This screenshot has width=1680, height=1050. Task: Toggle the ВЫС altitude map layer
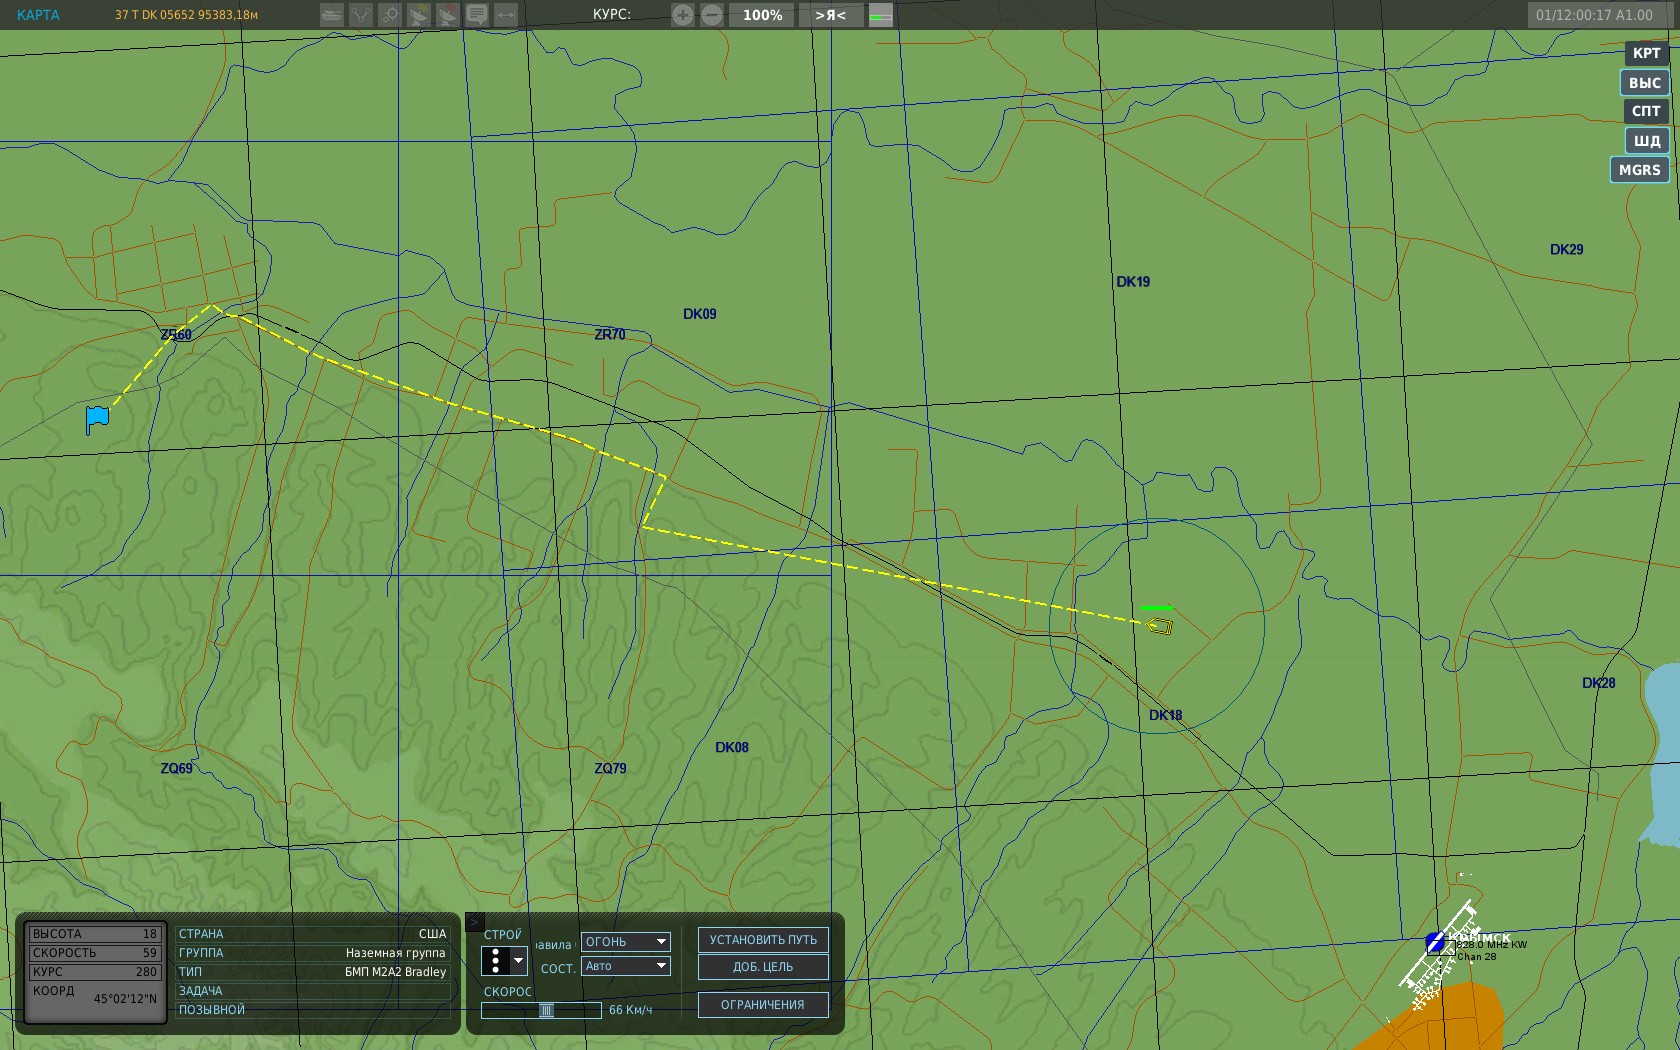pos(1645,83)
